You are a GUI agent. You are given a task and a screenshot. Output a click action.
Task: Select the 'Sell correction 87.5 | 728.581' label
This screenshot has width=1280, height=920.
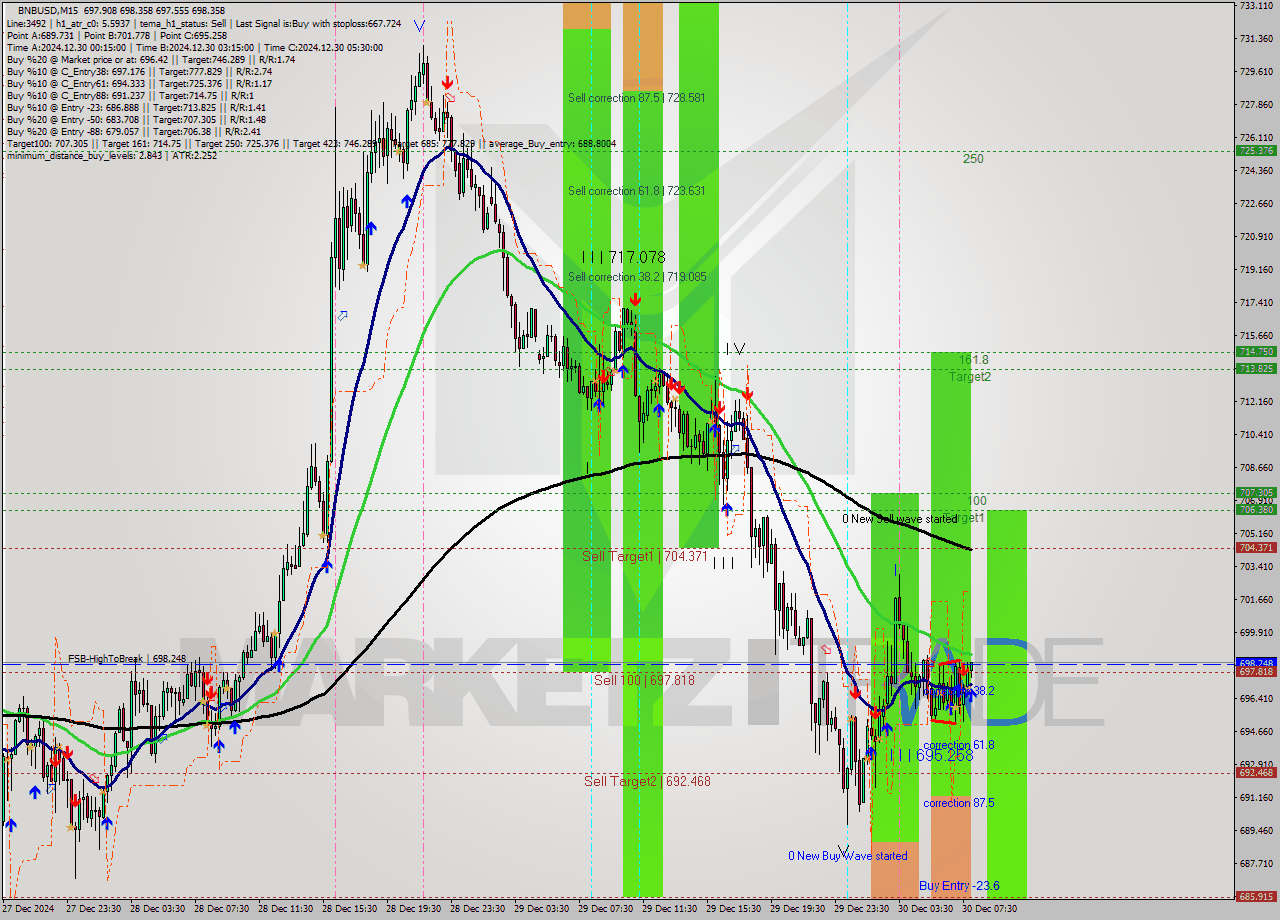[637, 98]
